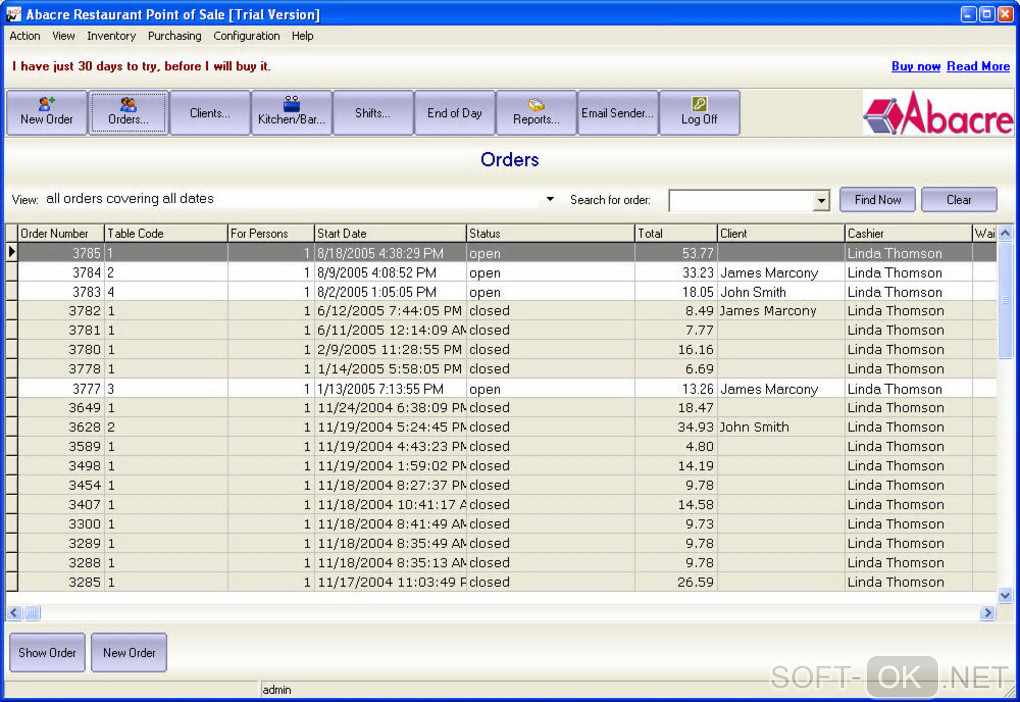Click the Abacre logo
This screenshot has width=1020, height=702.
coord(937,113)
